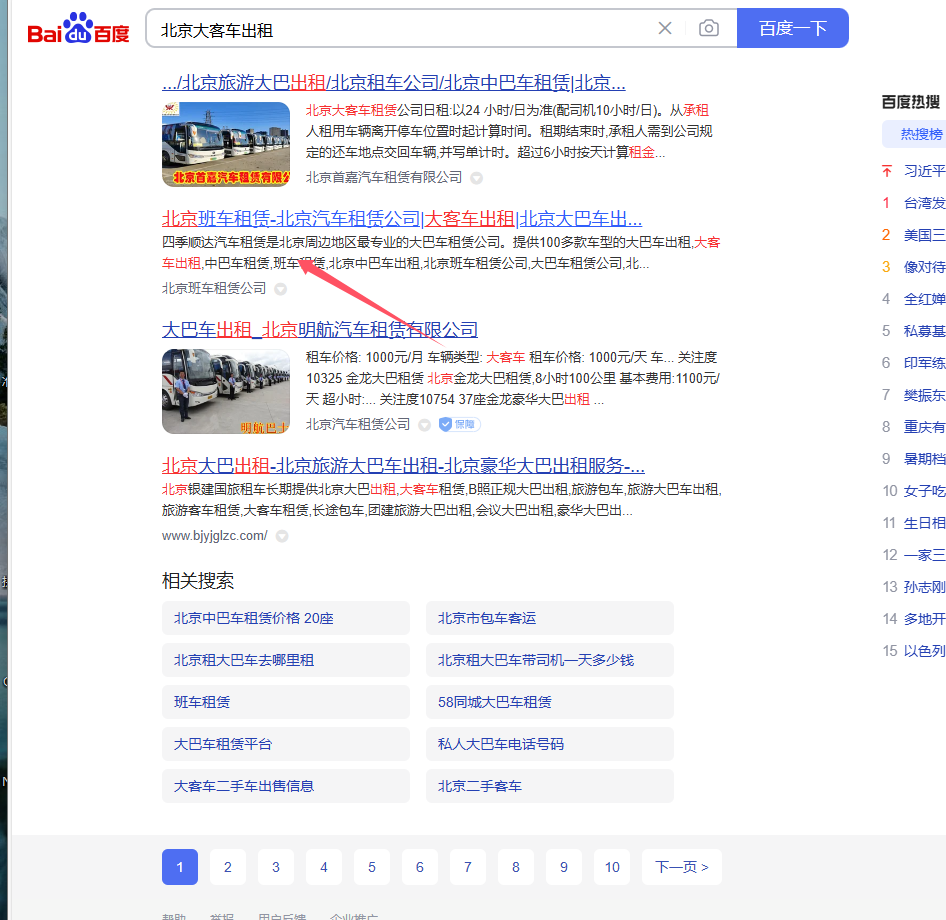
Task: Click the 百度一下 search button
Action: click(793, 28)
